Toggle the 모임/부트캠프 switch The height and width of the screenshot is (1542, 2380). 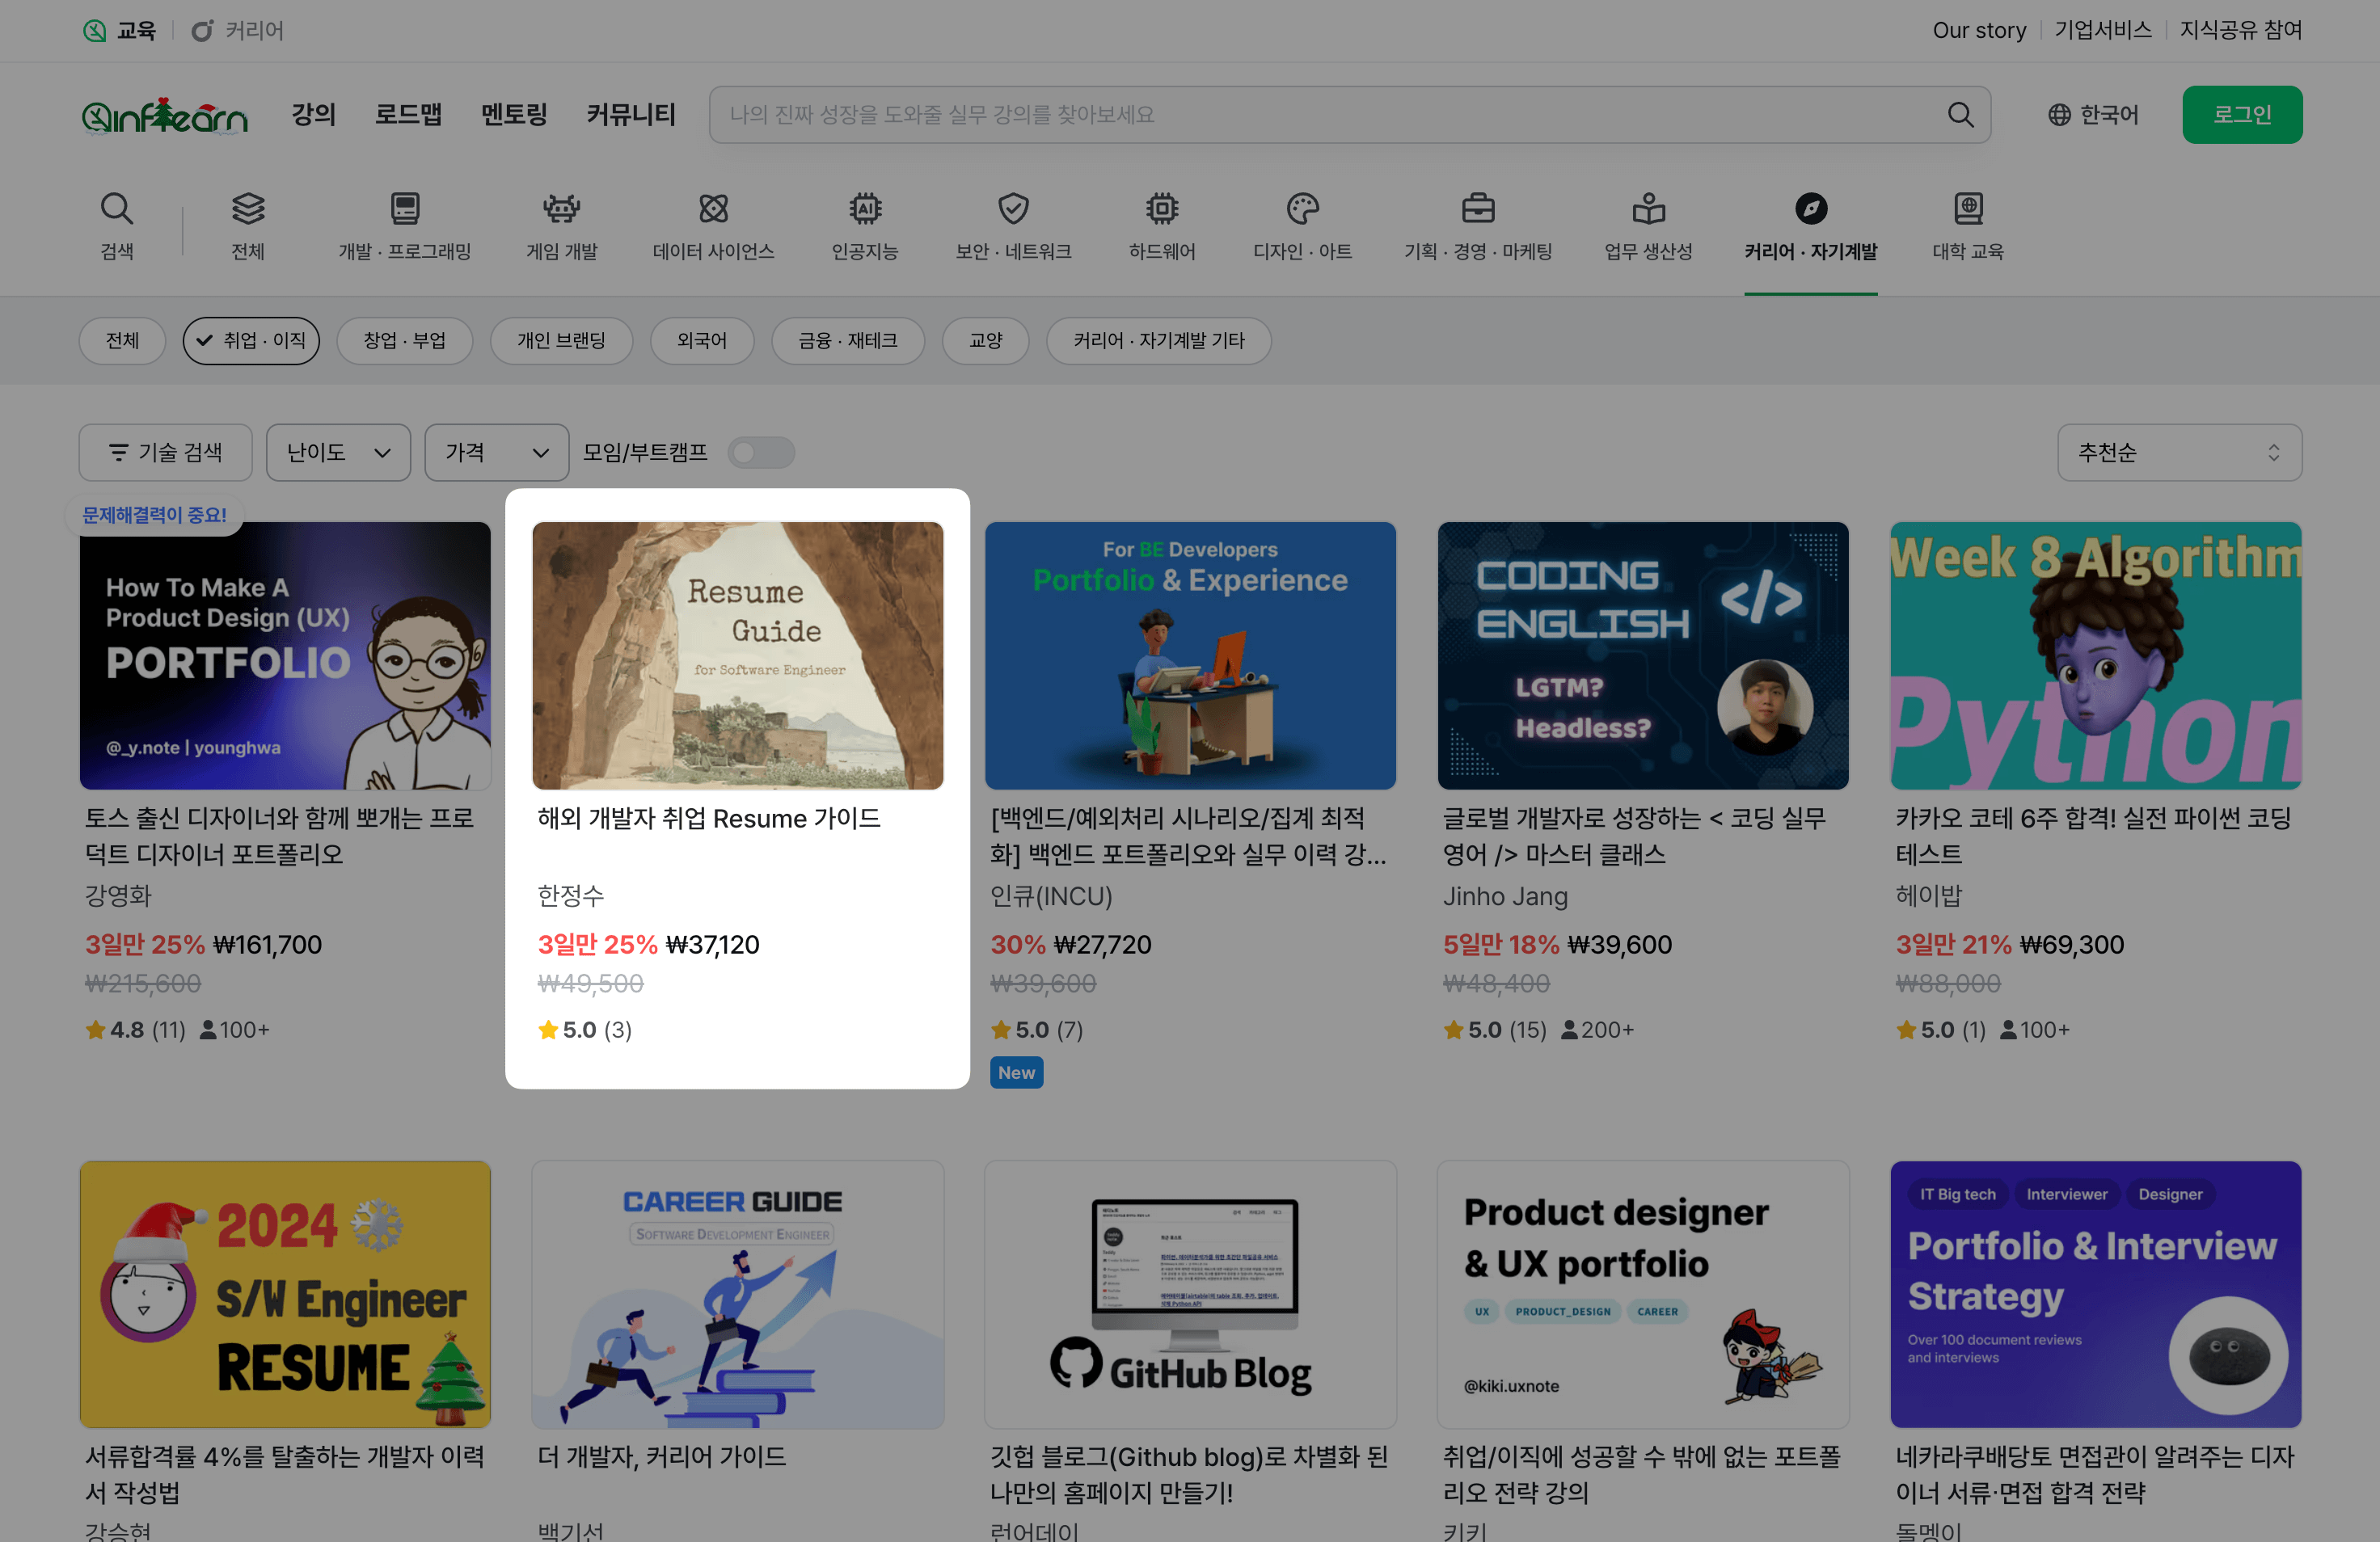click(760, 453)
